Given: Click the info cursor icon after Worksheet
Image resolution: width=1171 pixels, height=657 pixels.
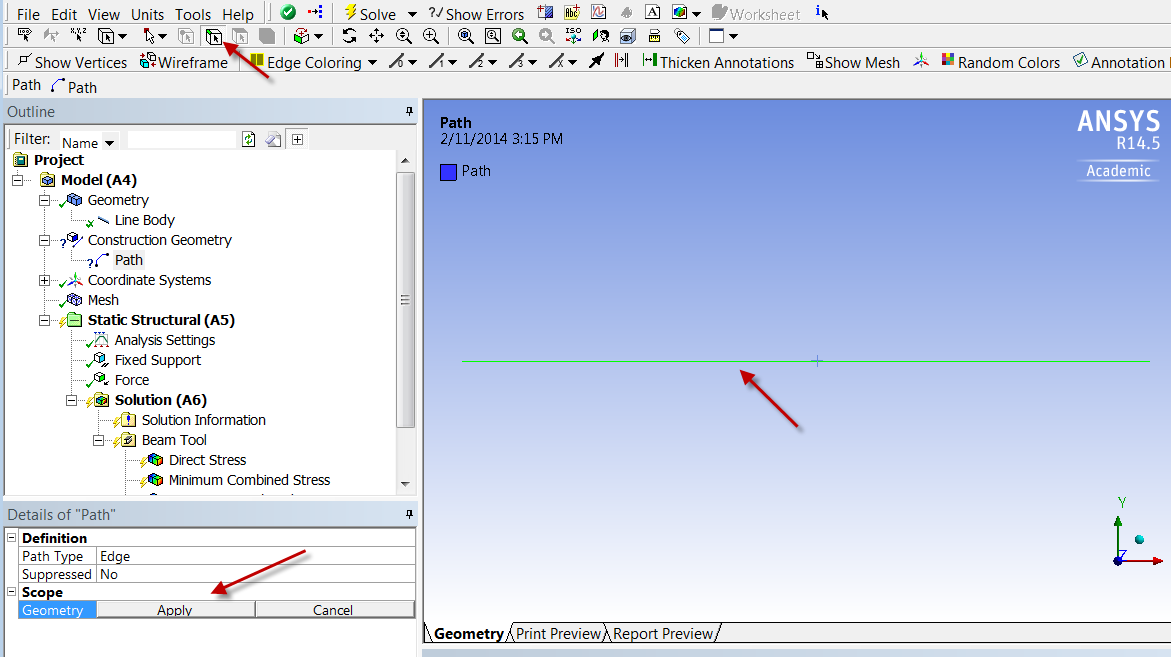Looking at the screenshot, I should 822,13.
